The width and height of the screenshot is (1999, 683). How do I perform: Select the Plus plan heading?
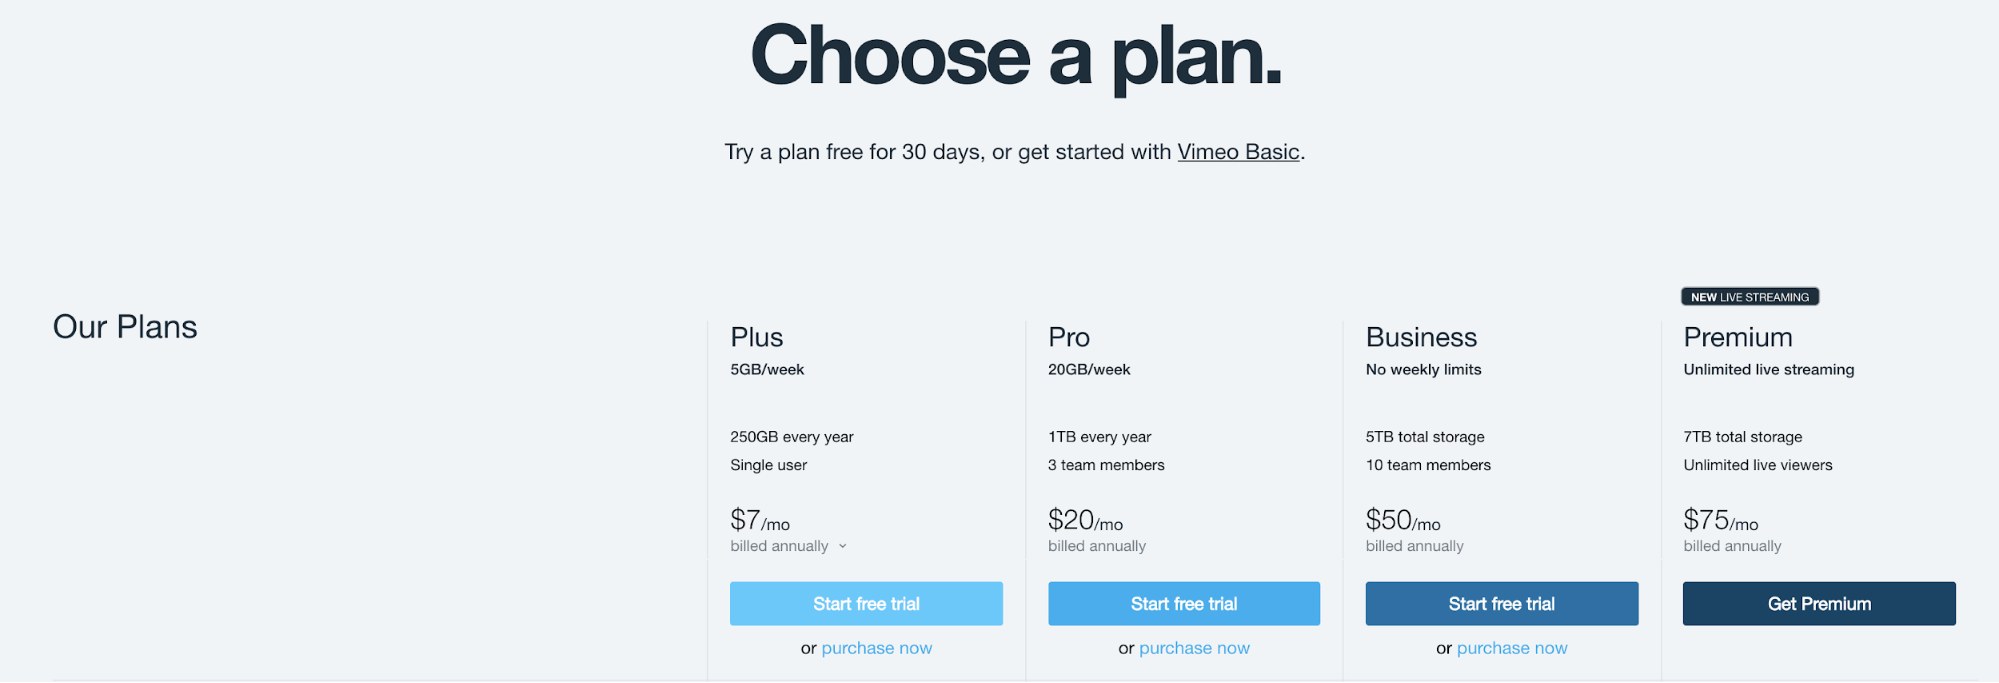tap(757, 337)
